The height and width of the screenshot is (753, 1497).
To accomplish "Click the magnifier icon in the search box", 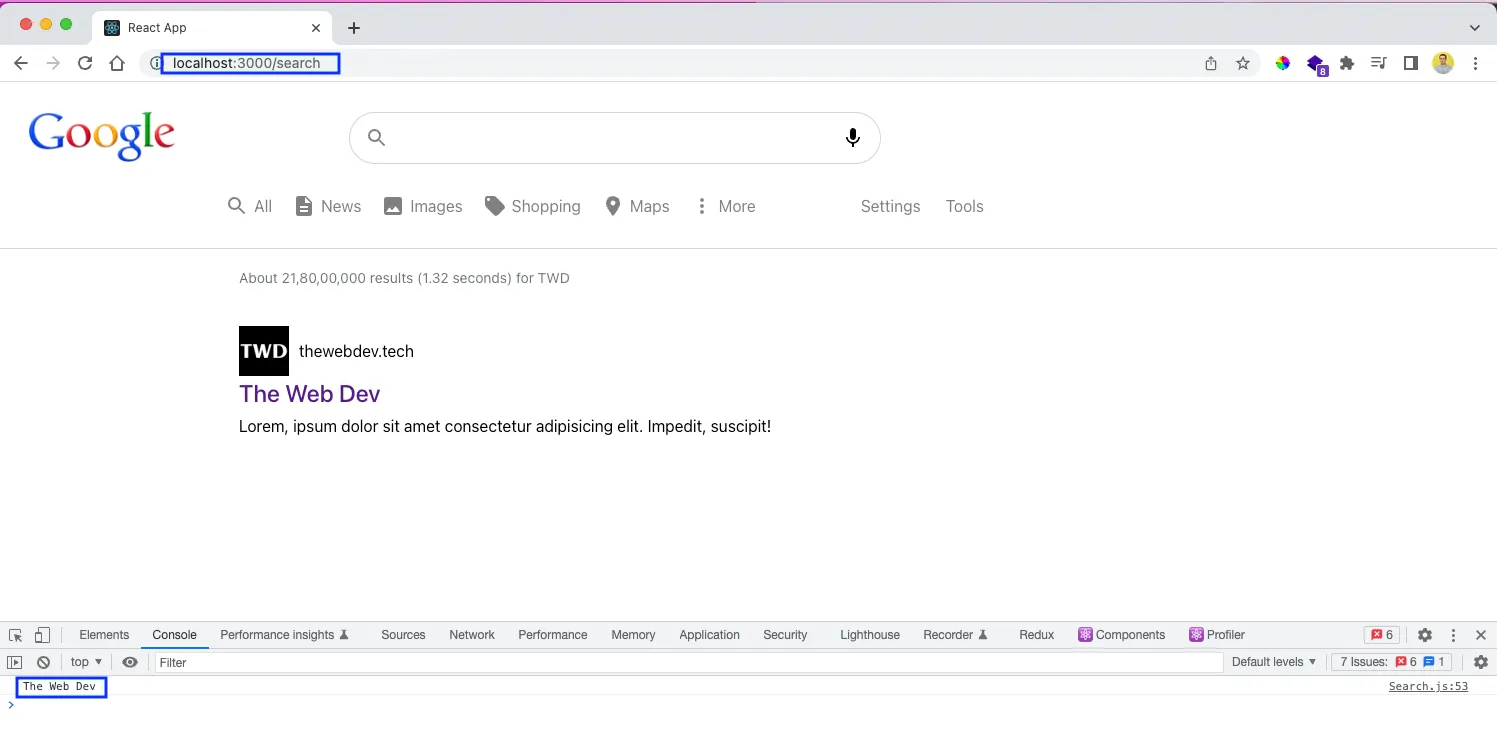I will (x=376, y=137).
